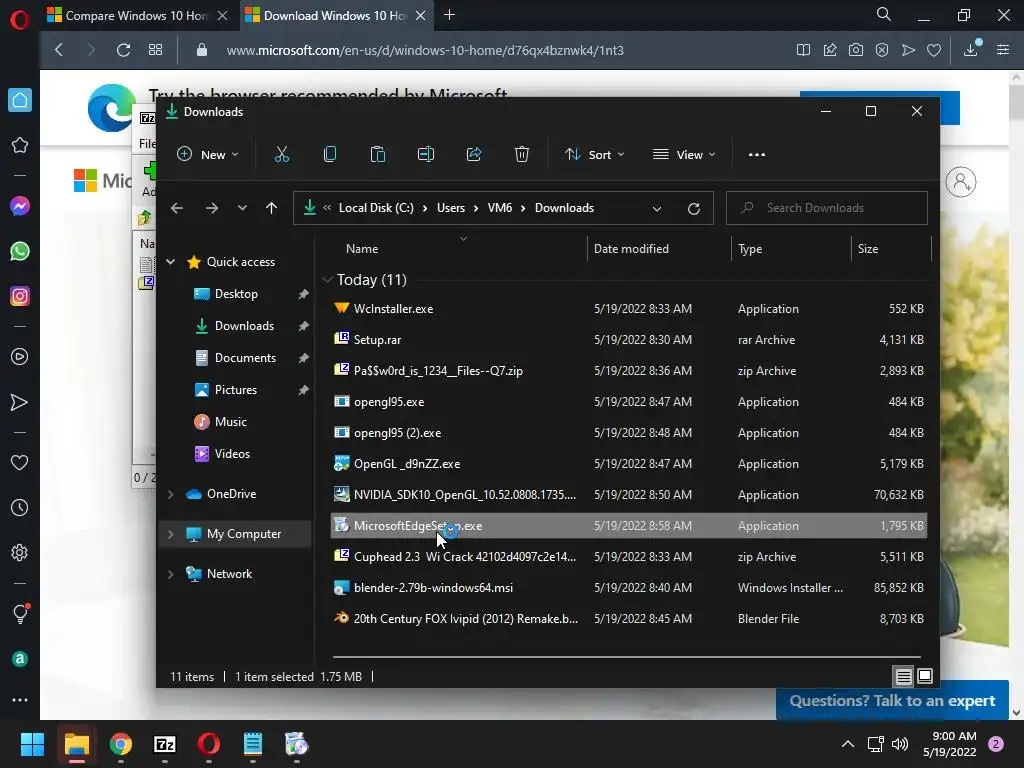This screenshot has height=768, width=1024.
Task: Click Users in the address breadcrumb
Action: pos(451,208)
